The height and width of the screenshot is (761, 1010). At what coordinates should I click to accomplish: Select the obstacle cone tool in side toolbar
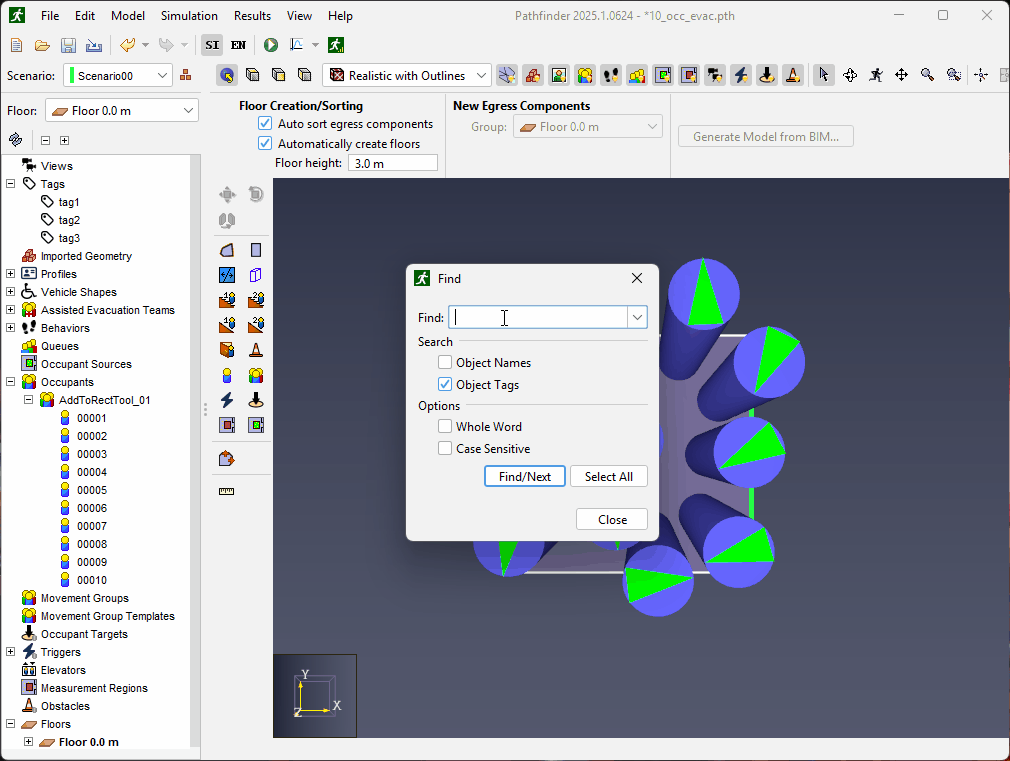pos(256,350)
